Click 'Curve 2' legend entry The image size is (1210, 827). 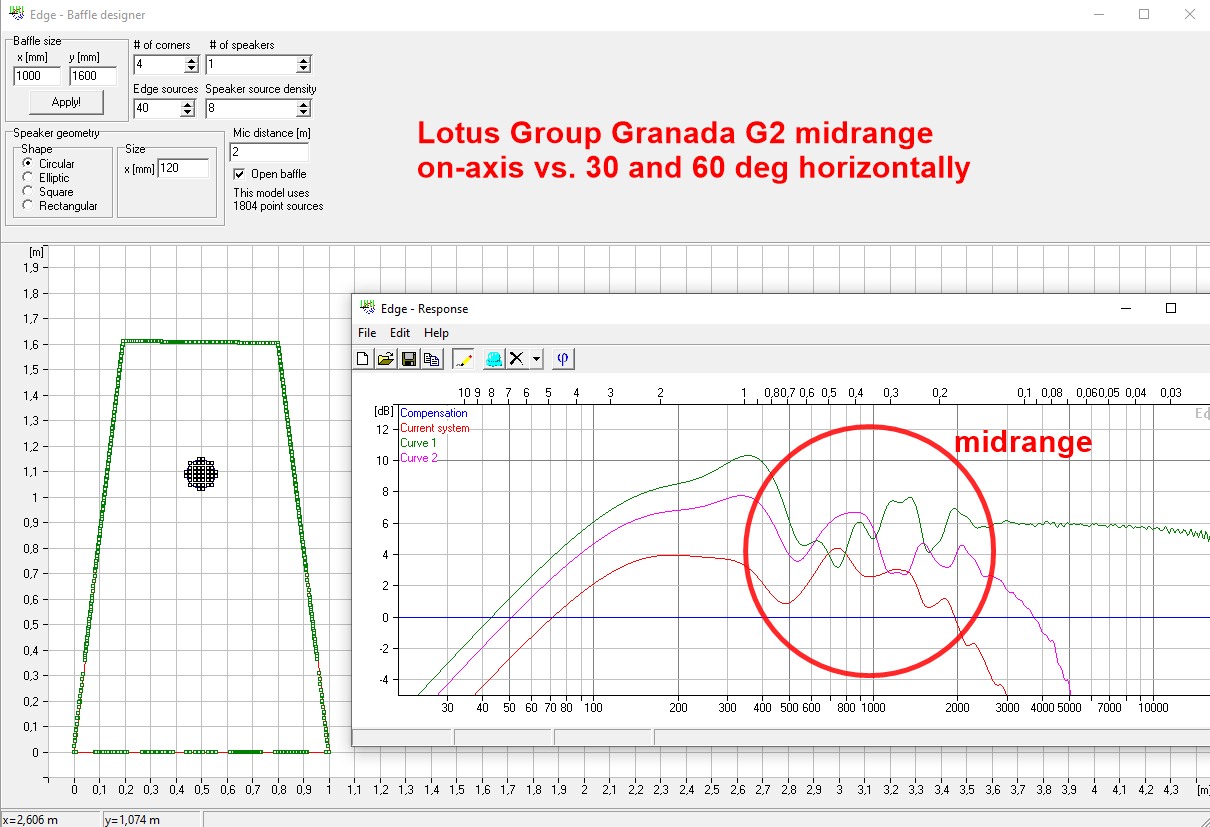pos(418,458)
